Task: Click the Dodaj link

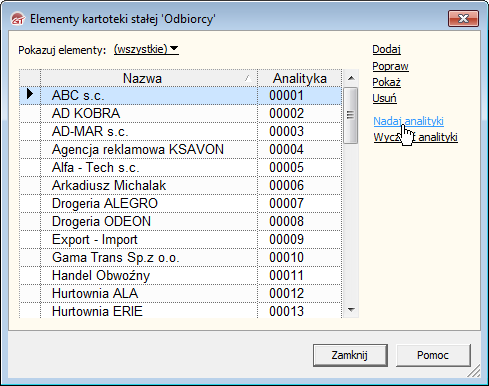Action: click(x=386, y=49)
